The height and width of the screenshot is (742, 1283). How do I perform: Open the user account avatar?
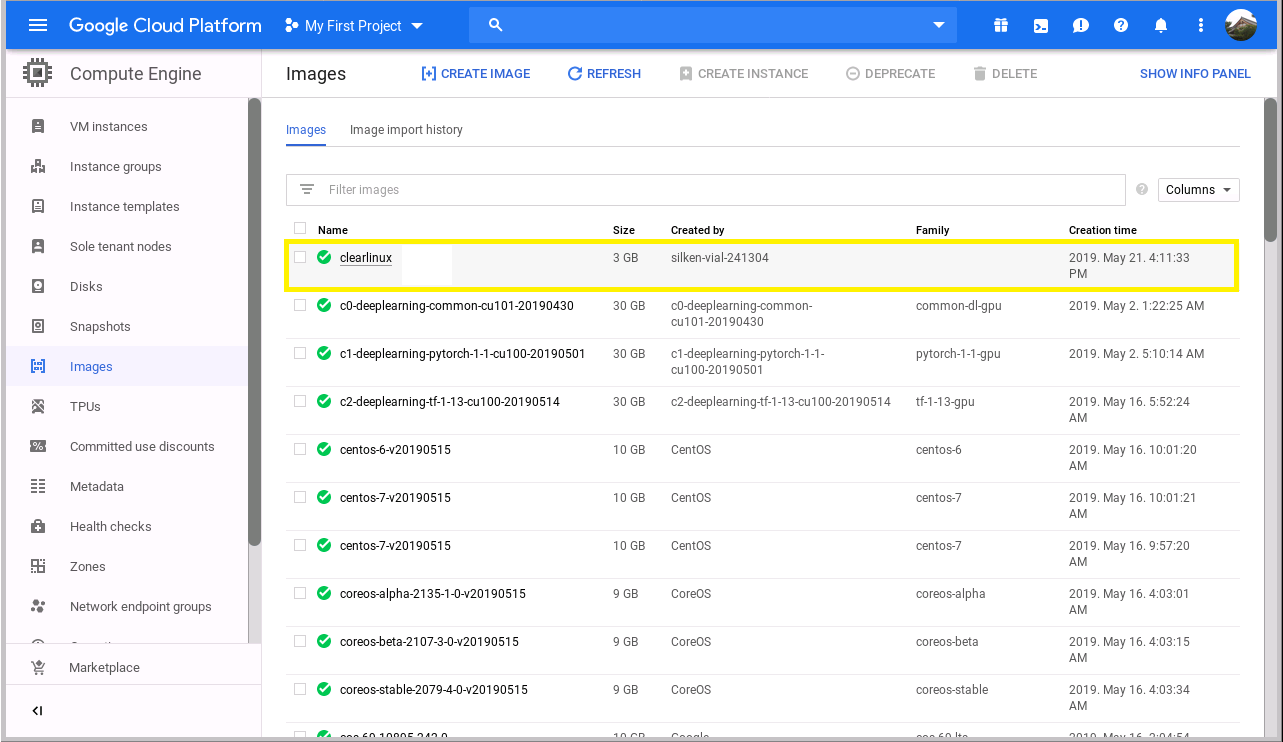point(1241,26)
